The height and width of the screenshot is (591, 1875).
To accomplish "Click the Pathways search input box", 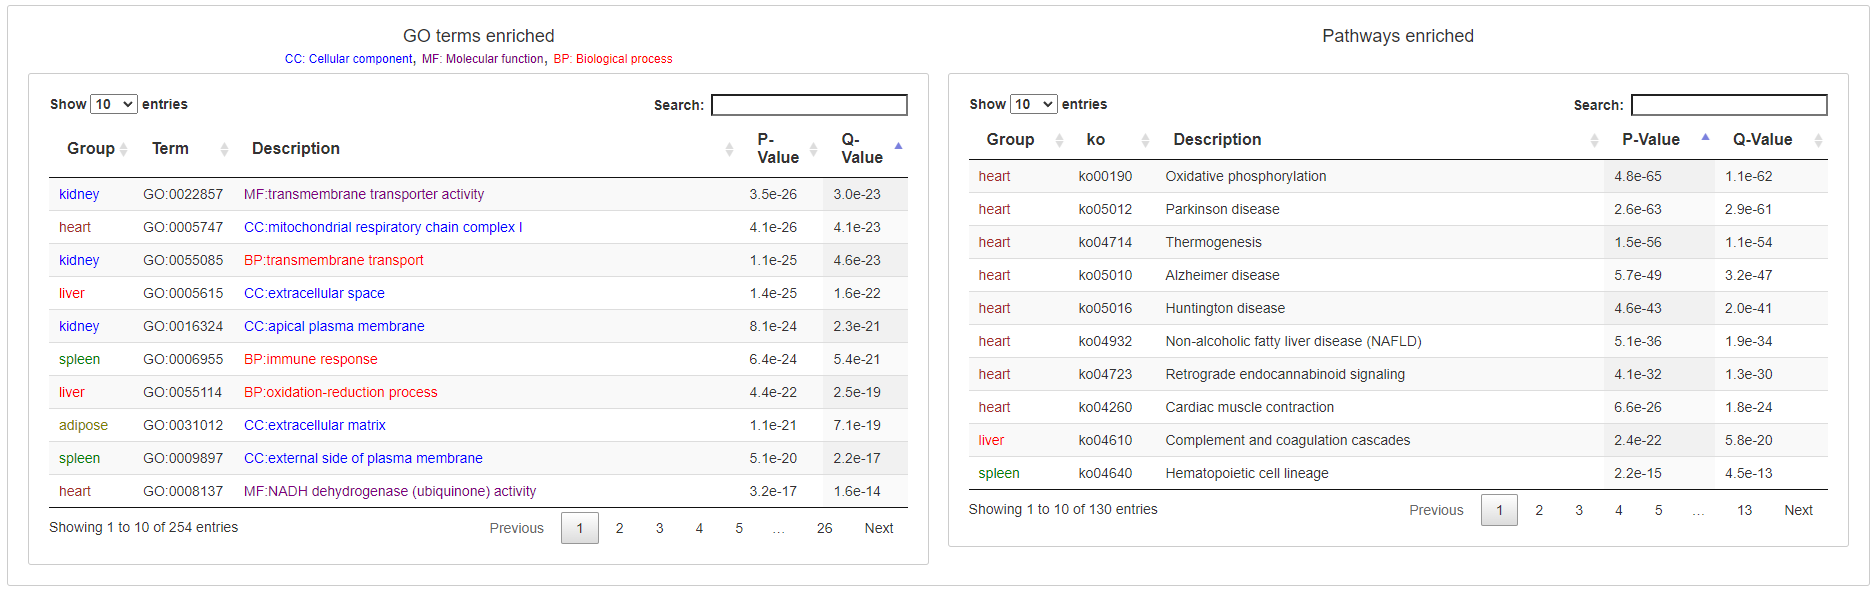I will (1729, 105).
